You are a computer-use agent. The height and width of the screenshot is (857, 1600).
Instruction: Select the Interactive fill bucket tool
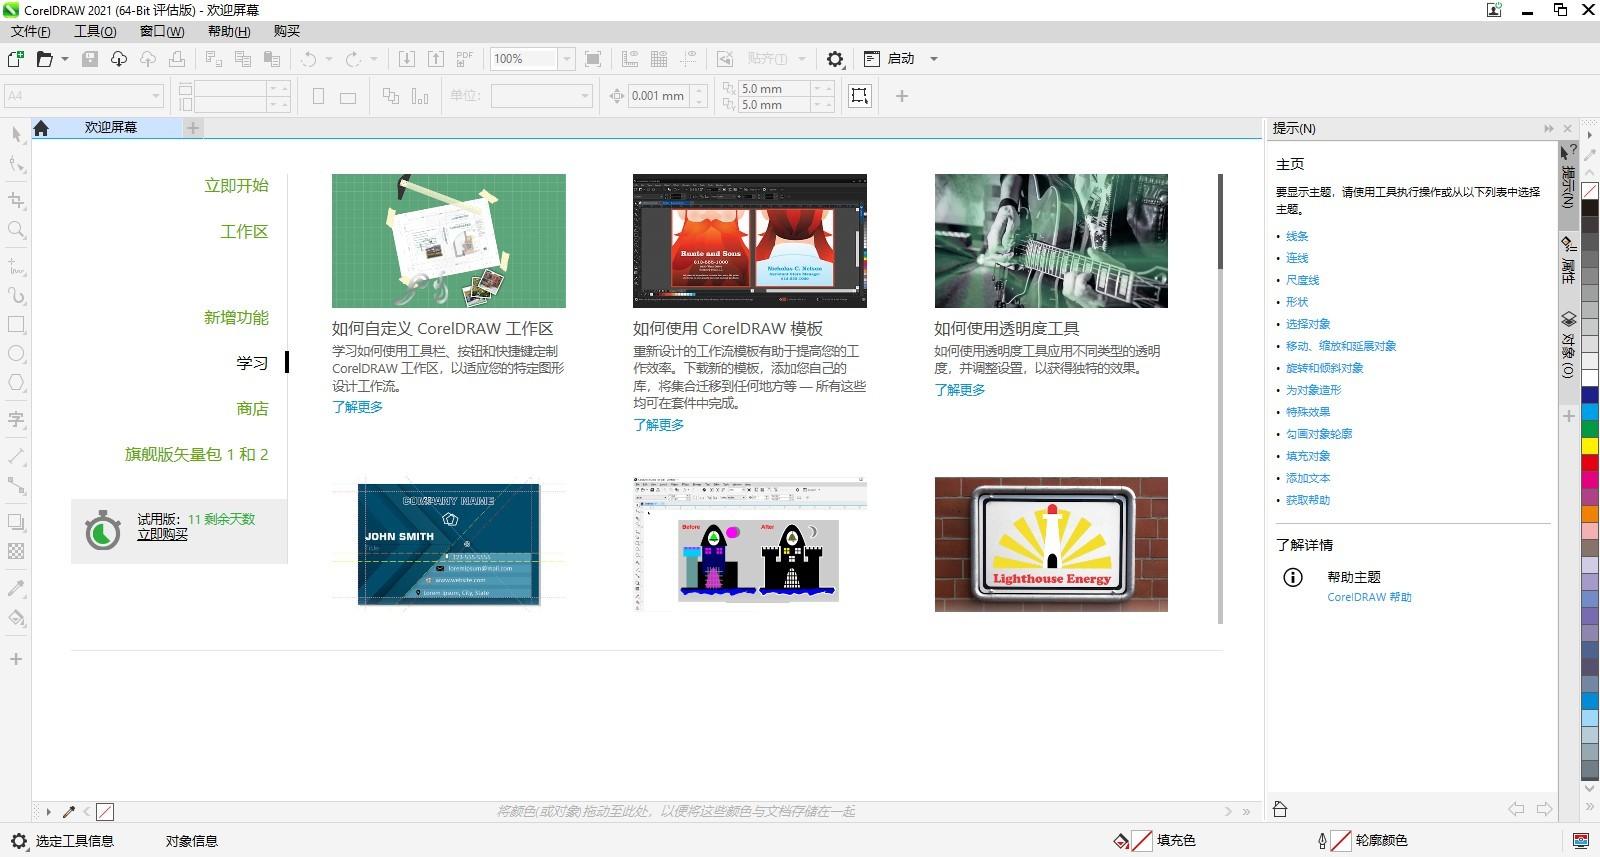point(16,617)
